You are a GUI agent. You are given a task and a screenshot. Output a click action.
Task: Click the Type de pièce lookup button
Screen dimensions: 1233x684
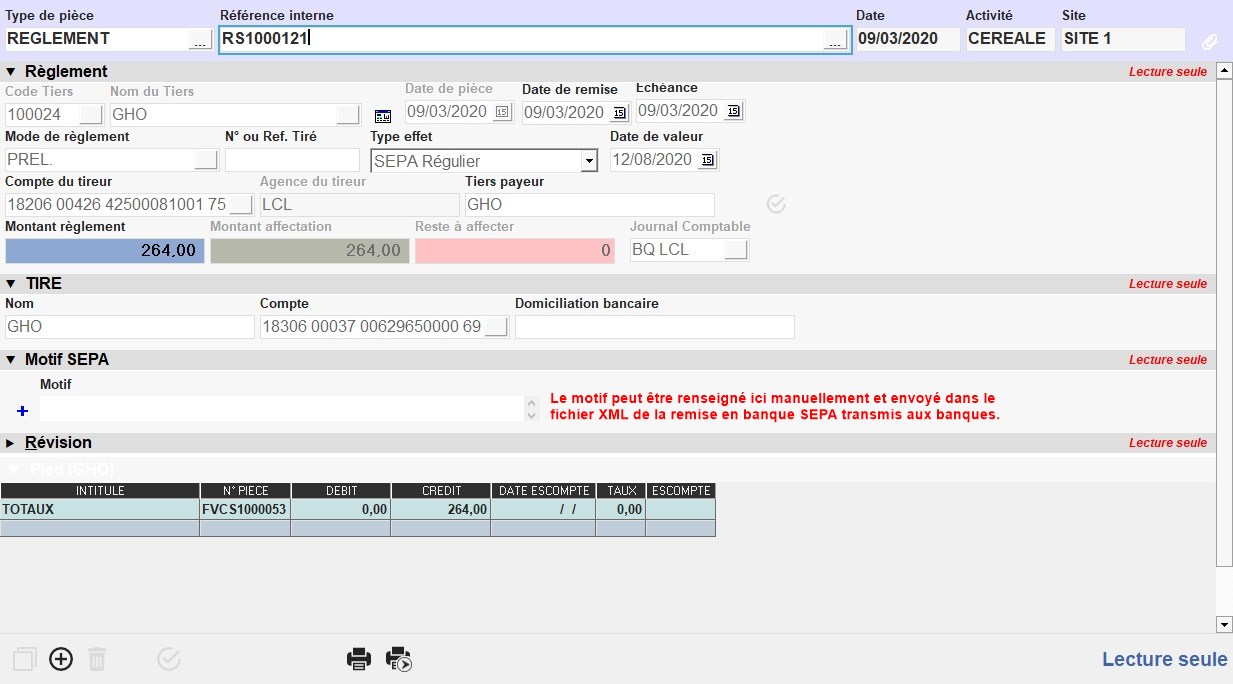click(200, 39)
